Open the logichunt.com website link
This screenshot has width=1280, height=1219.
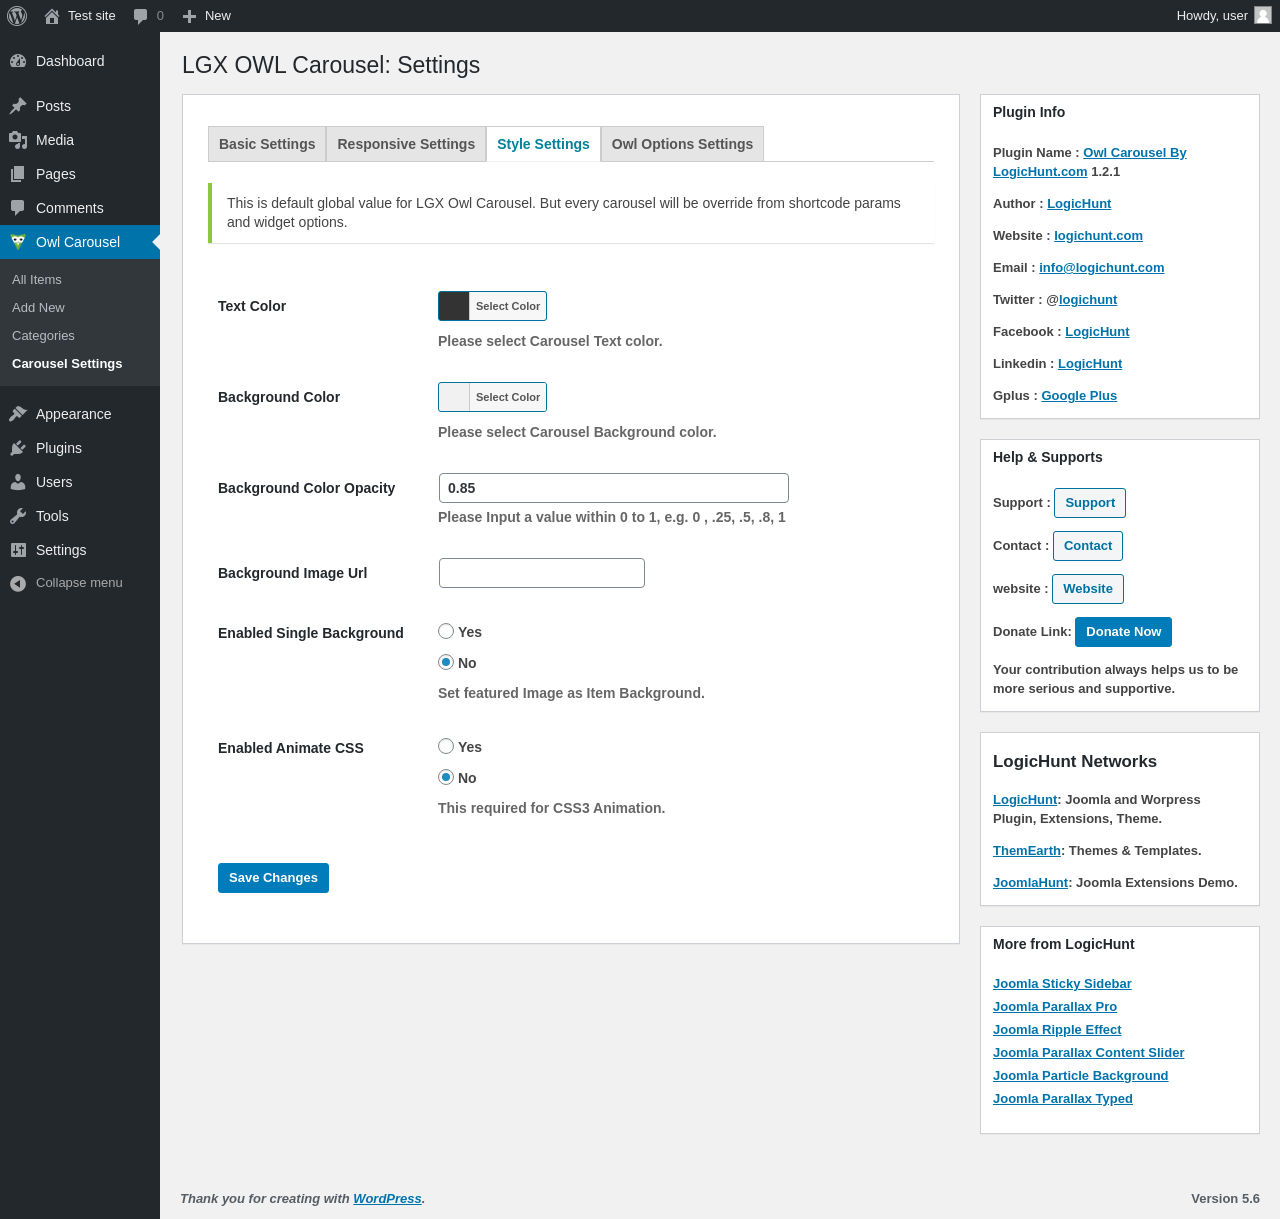[x=1098, y=236]
